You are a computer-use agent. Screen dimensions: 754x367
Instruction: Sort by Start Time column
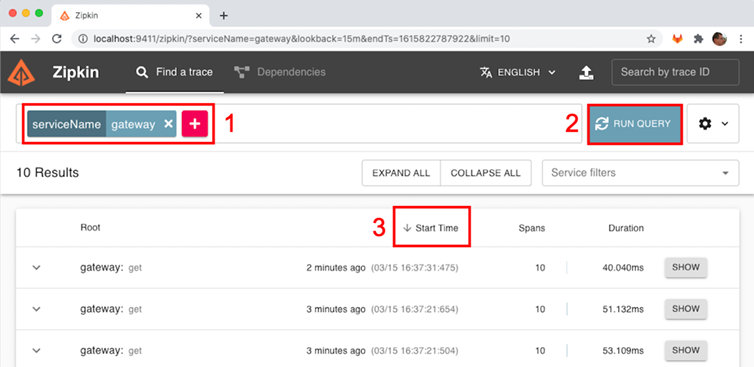point(431,228)
